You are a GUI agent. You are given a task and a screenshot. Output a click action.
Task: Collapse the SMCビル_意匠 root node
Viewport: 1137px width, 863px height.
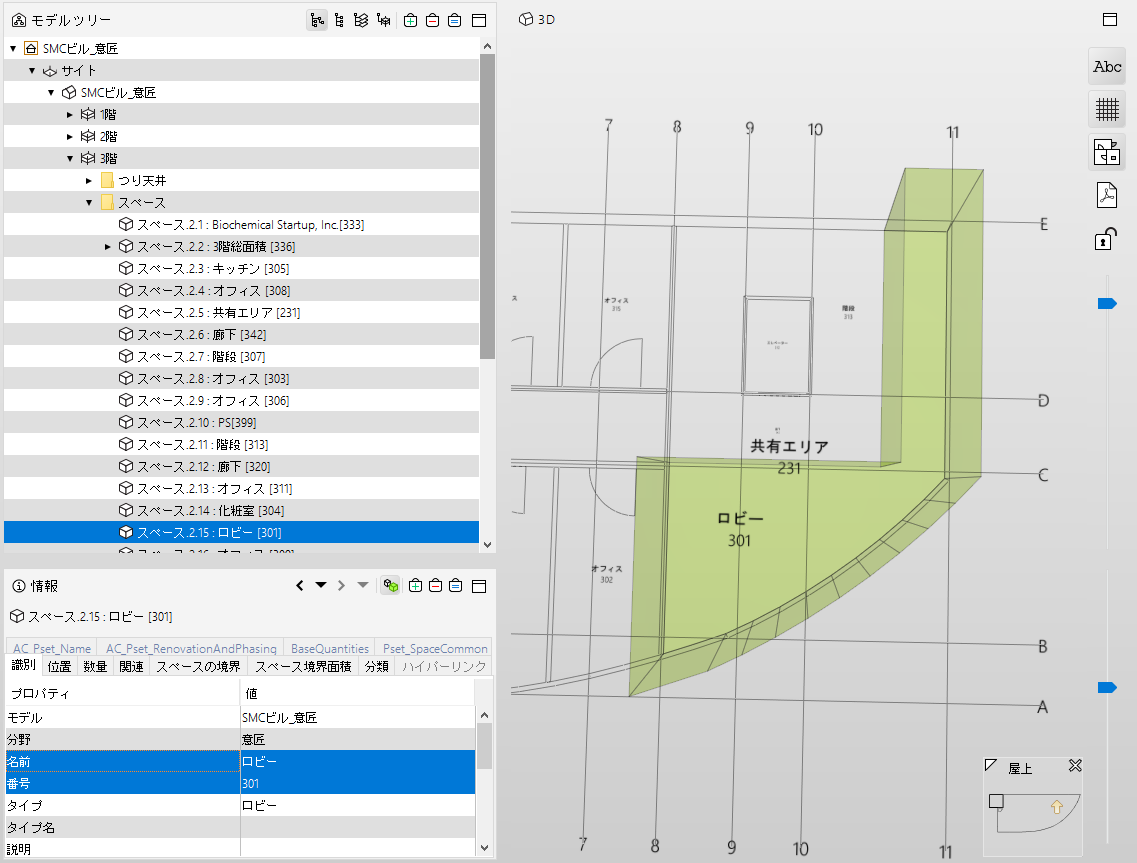point(13,49)
